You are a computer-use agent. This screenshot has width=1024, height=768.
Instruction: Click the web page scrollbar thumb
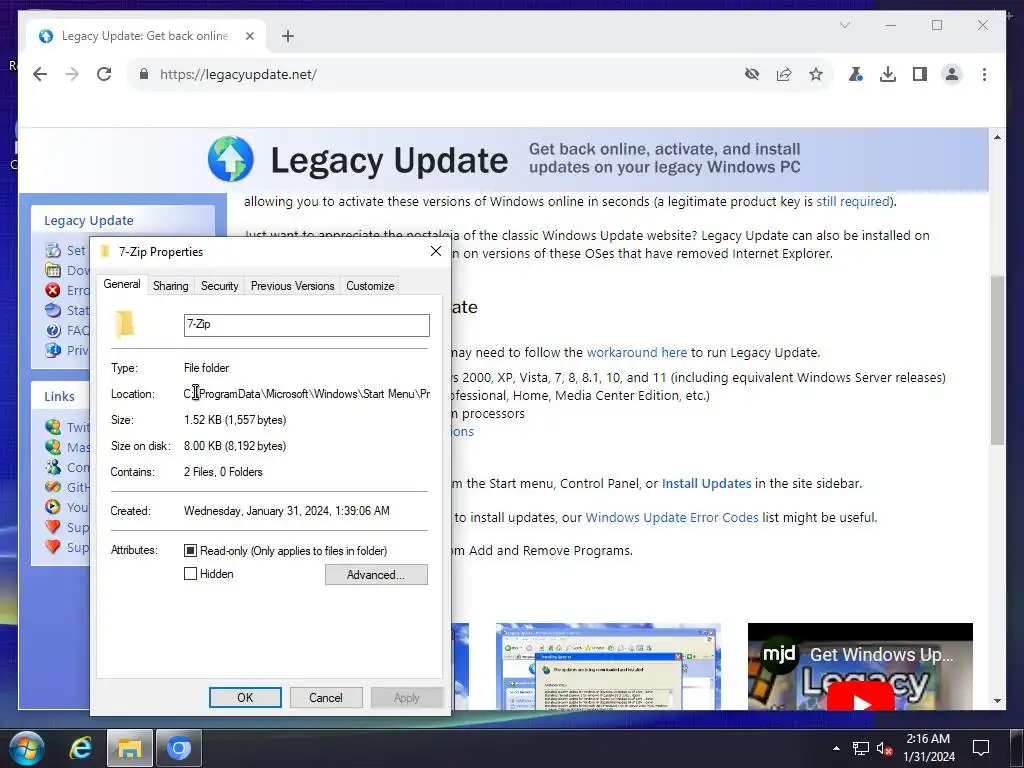click(x=997, y=360)
